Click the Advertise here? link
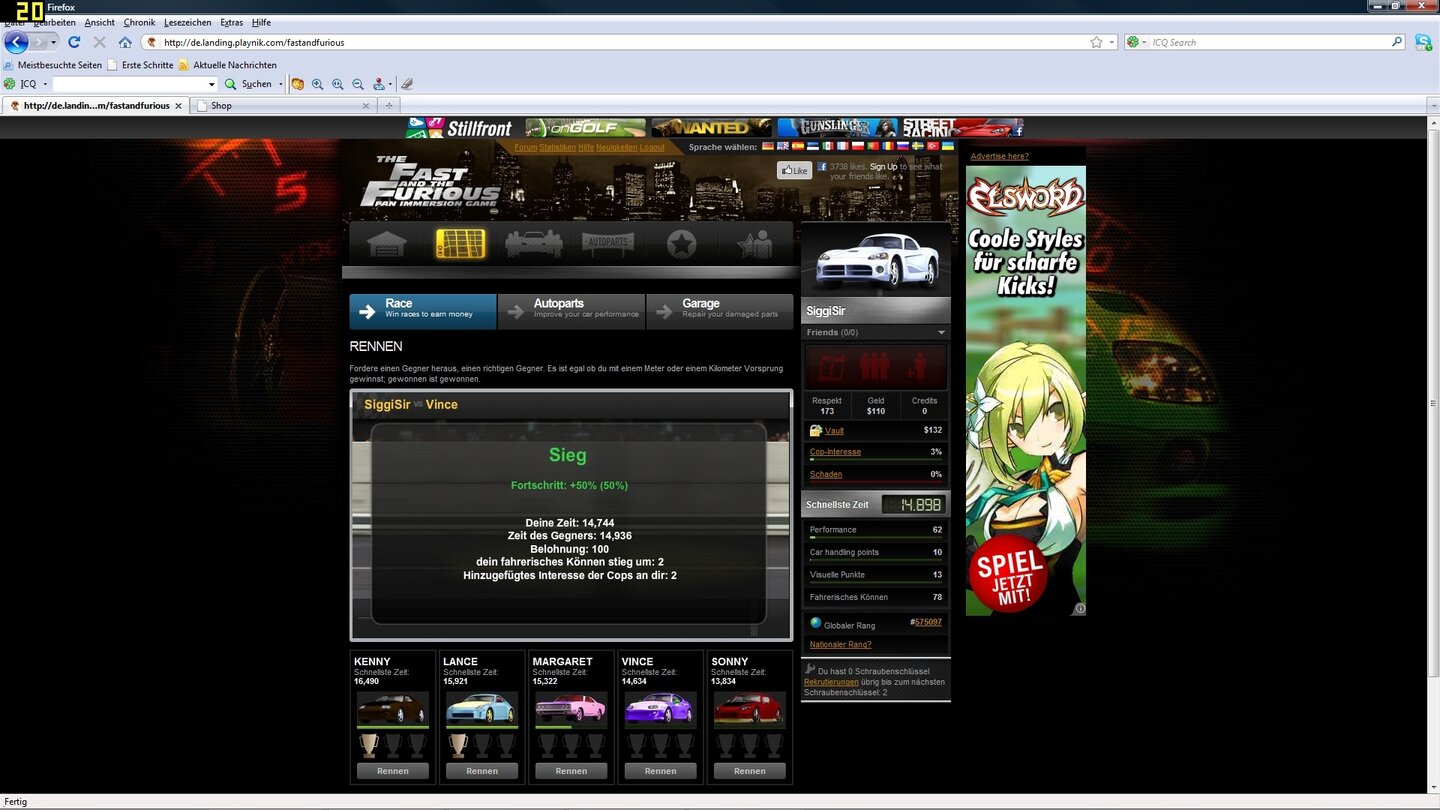Viewport: 1440px width, 810px height. [x=999, y=156]
